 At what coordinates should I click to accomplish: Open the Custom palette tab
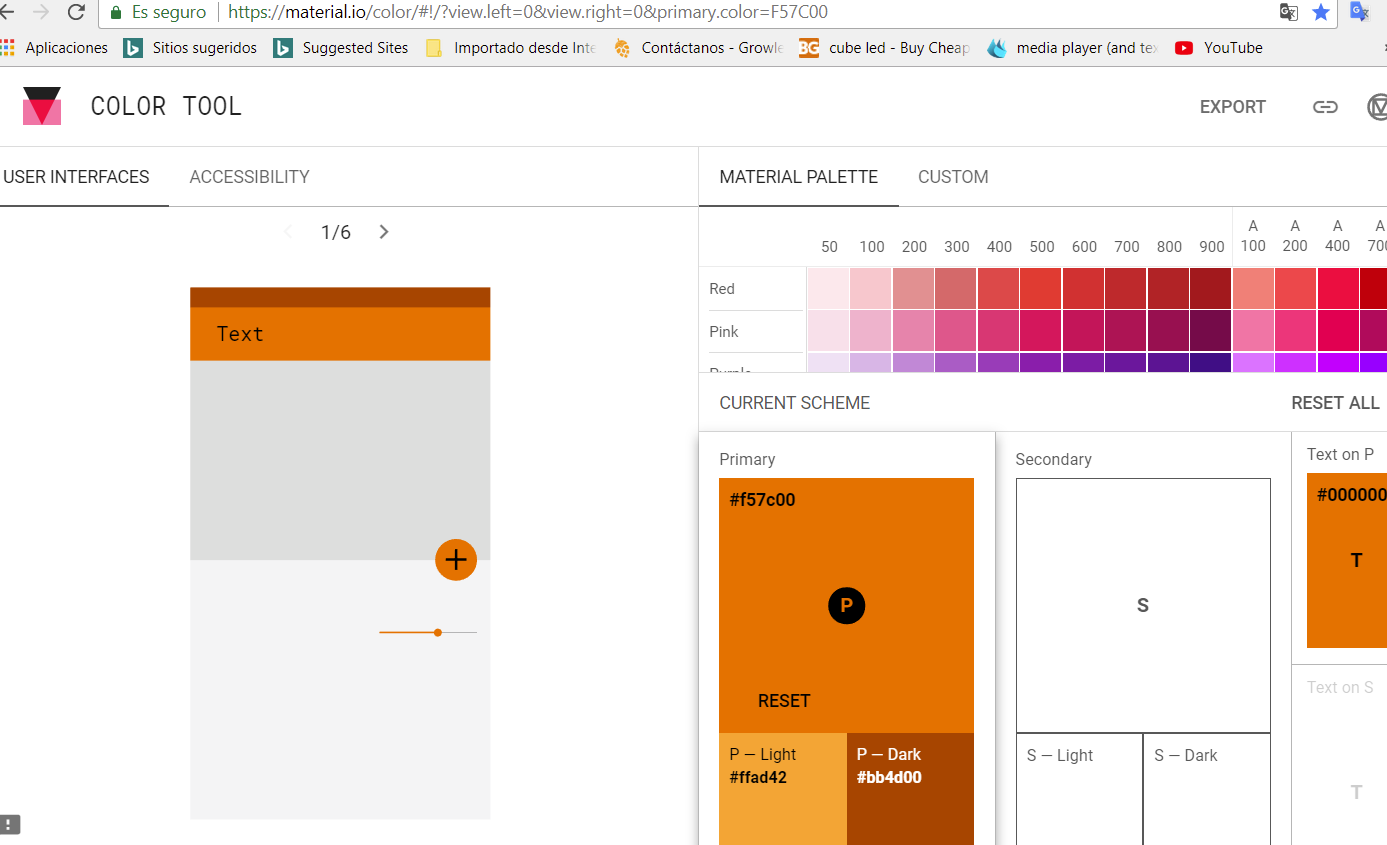953,177
